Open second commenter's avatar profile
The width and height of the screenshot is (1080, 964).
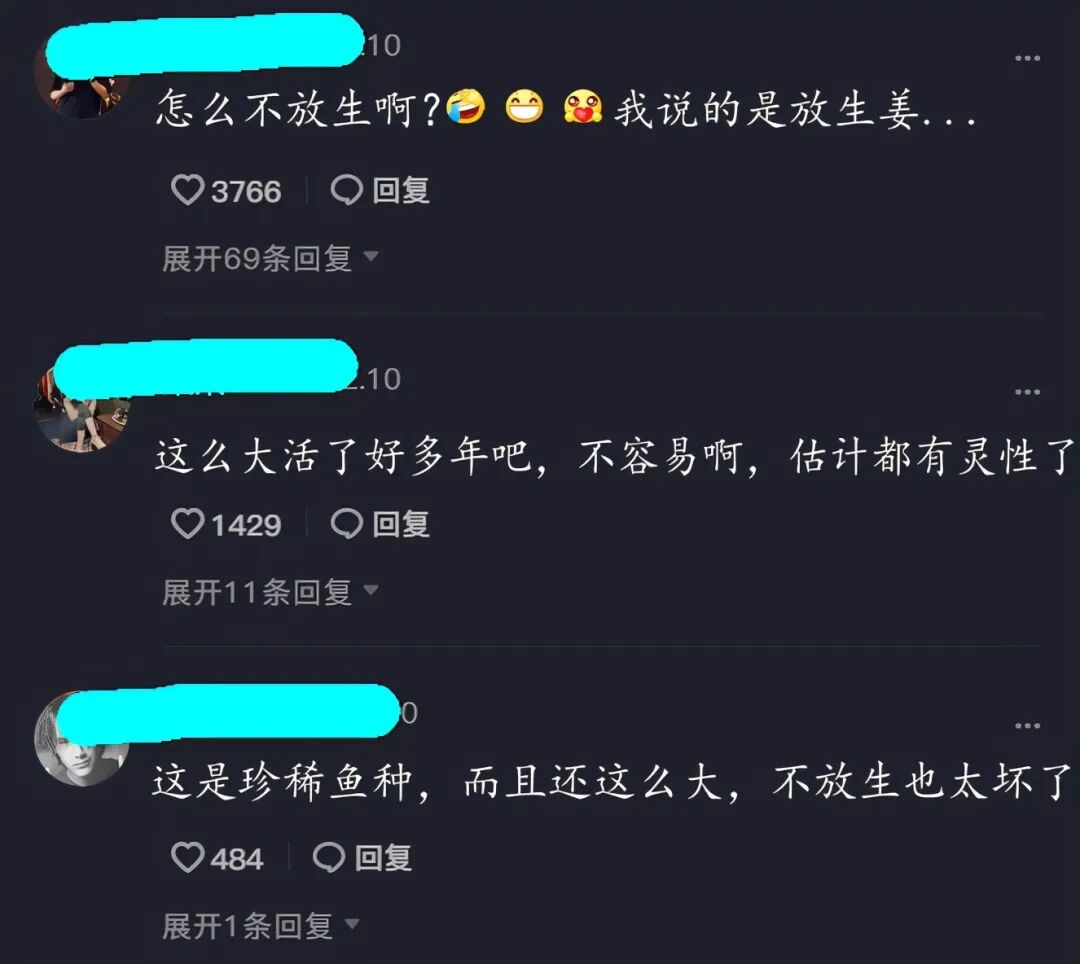point(81,408)
